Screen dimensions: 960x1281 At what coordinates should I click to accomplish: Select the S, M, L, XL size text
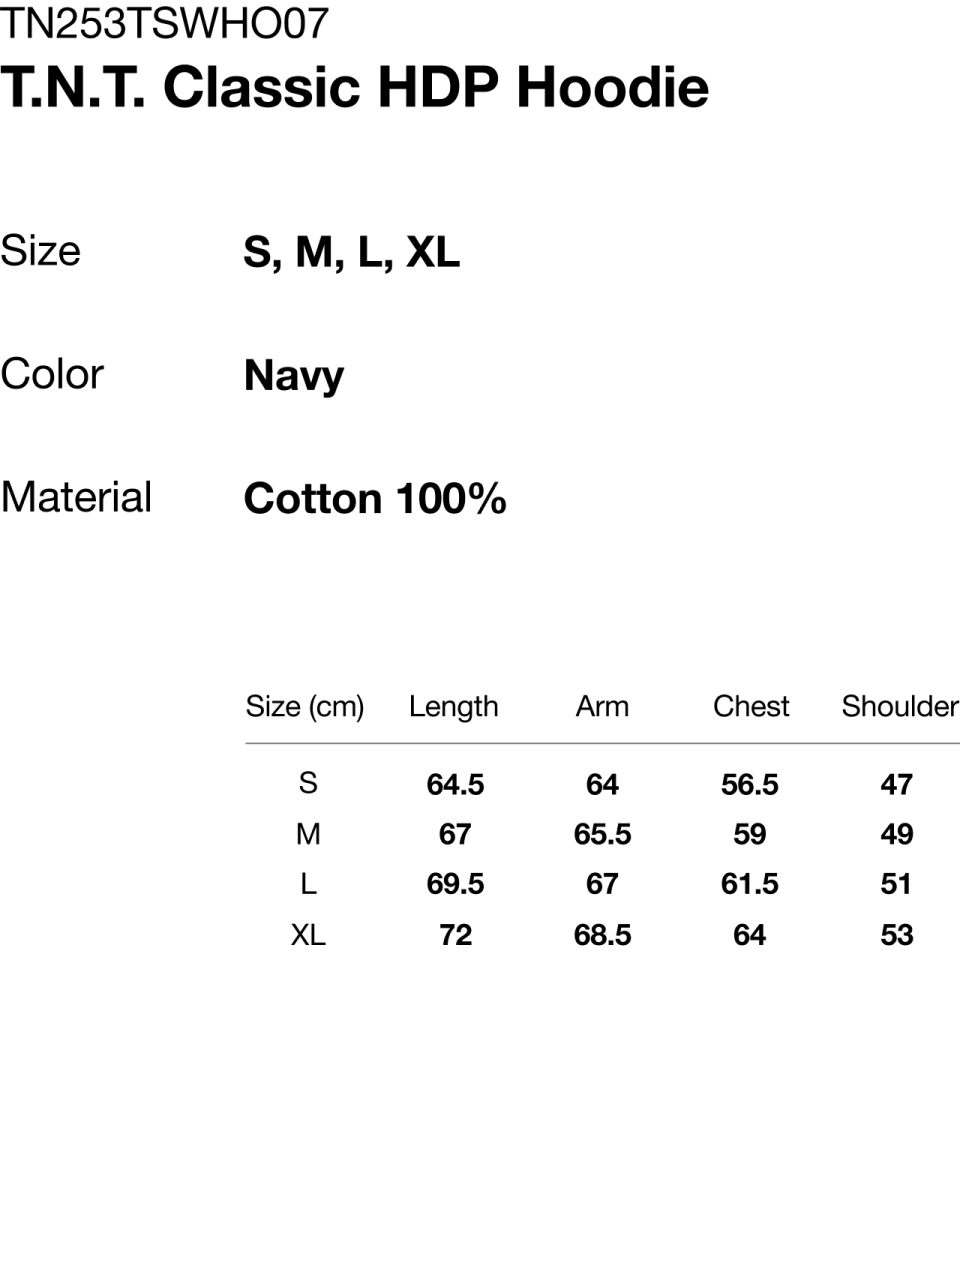point(351,252)
